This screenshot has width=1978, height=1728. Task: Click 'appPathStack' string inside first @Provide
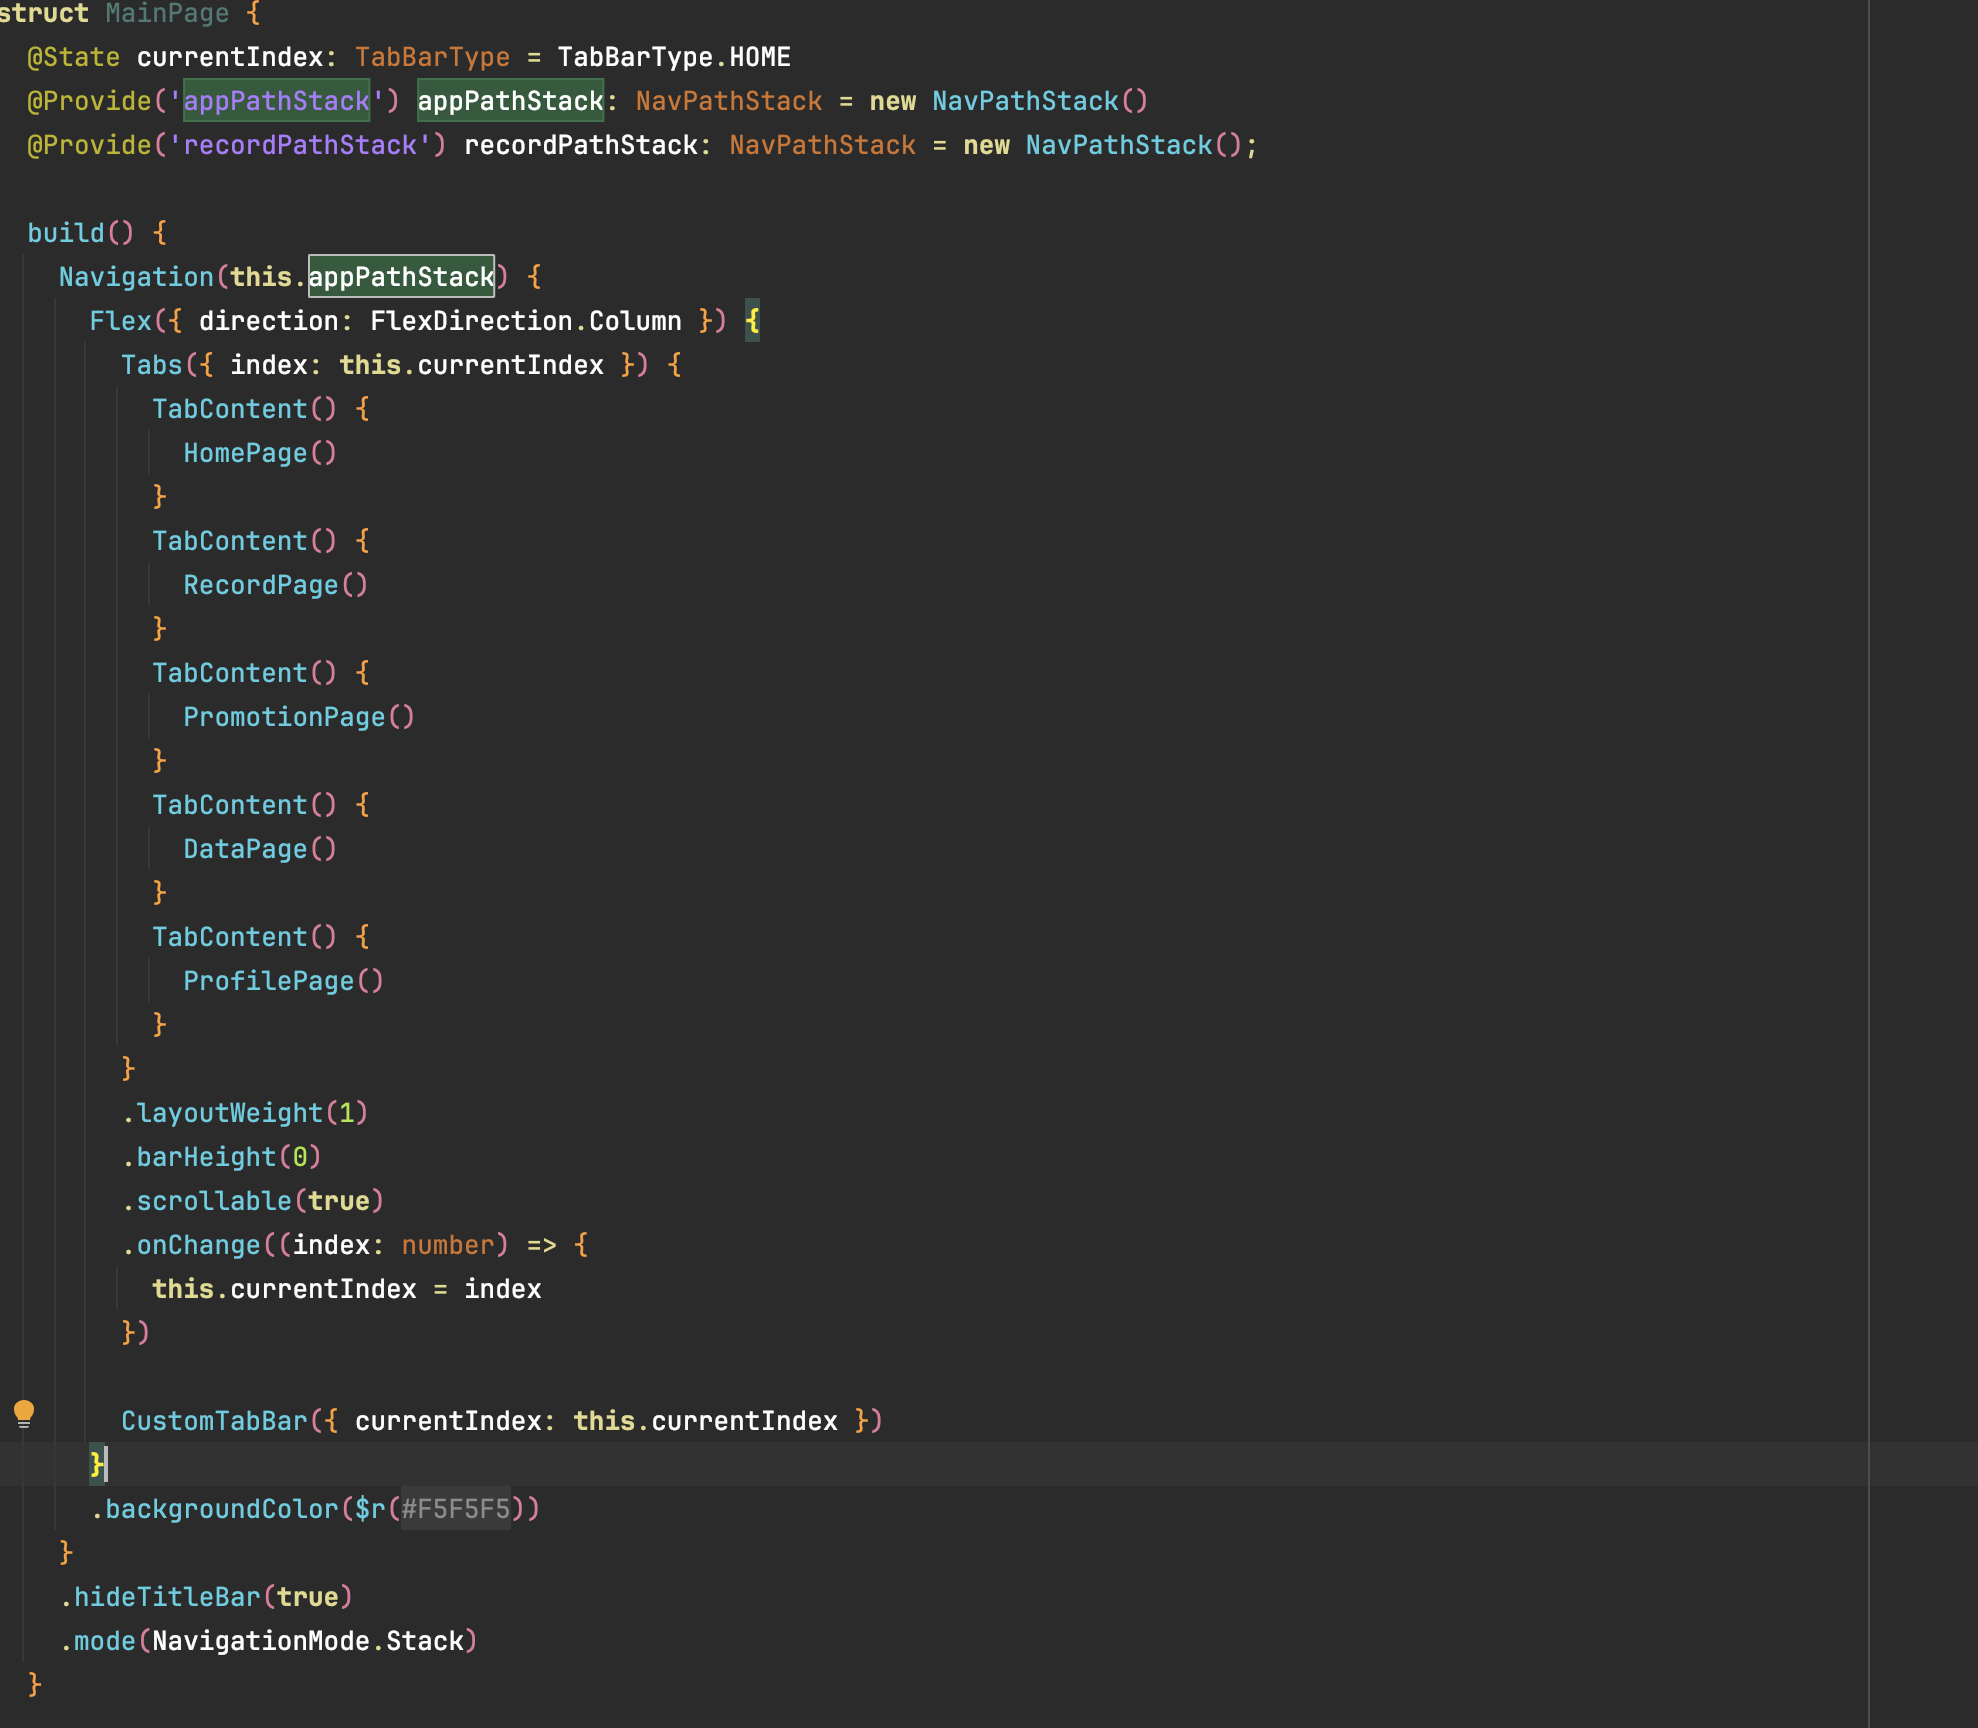pyautogui.click(x=277, y=101)
